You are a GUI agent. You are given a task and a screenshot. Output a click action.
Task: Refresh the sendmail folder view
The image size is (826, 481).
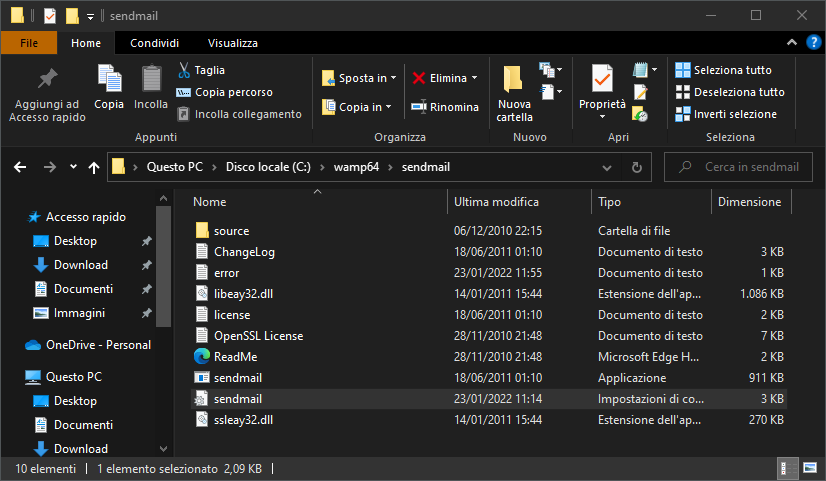click(637, 168)
